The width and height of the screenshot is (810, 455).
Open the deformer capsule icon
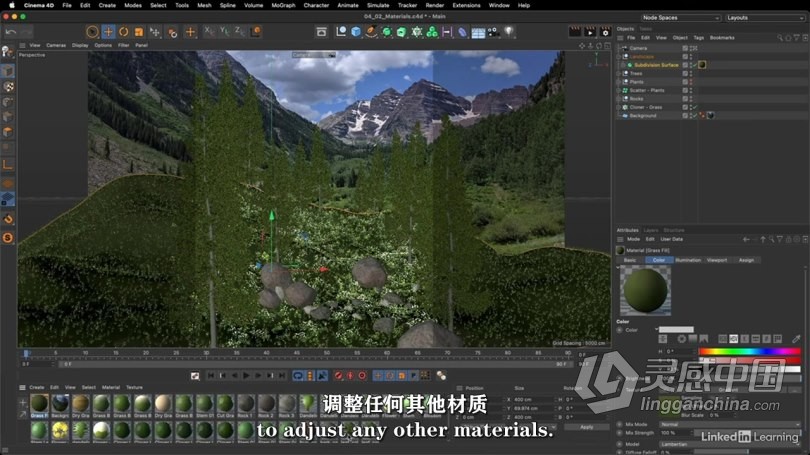point(462,32)
